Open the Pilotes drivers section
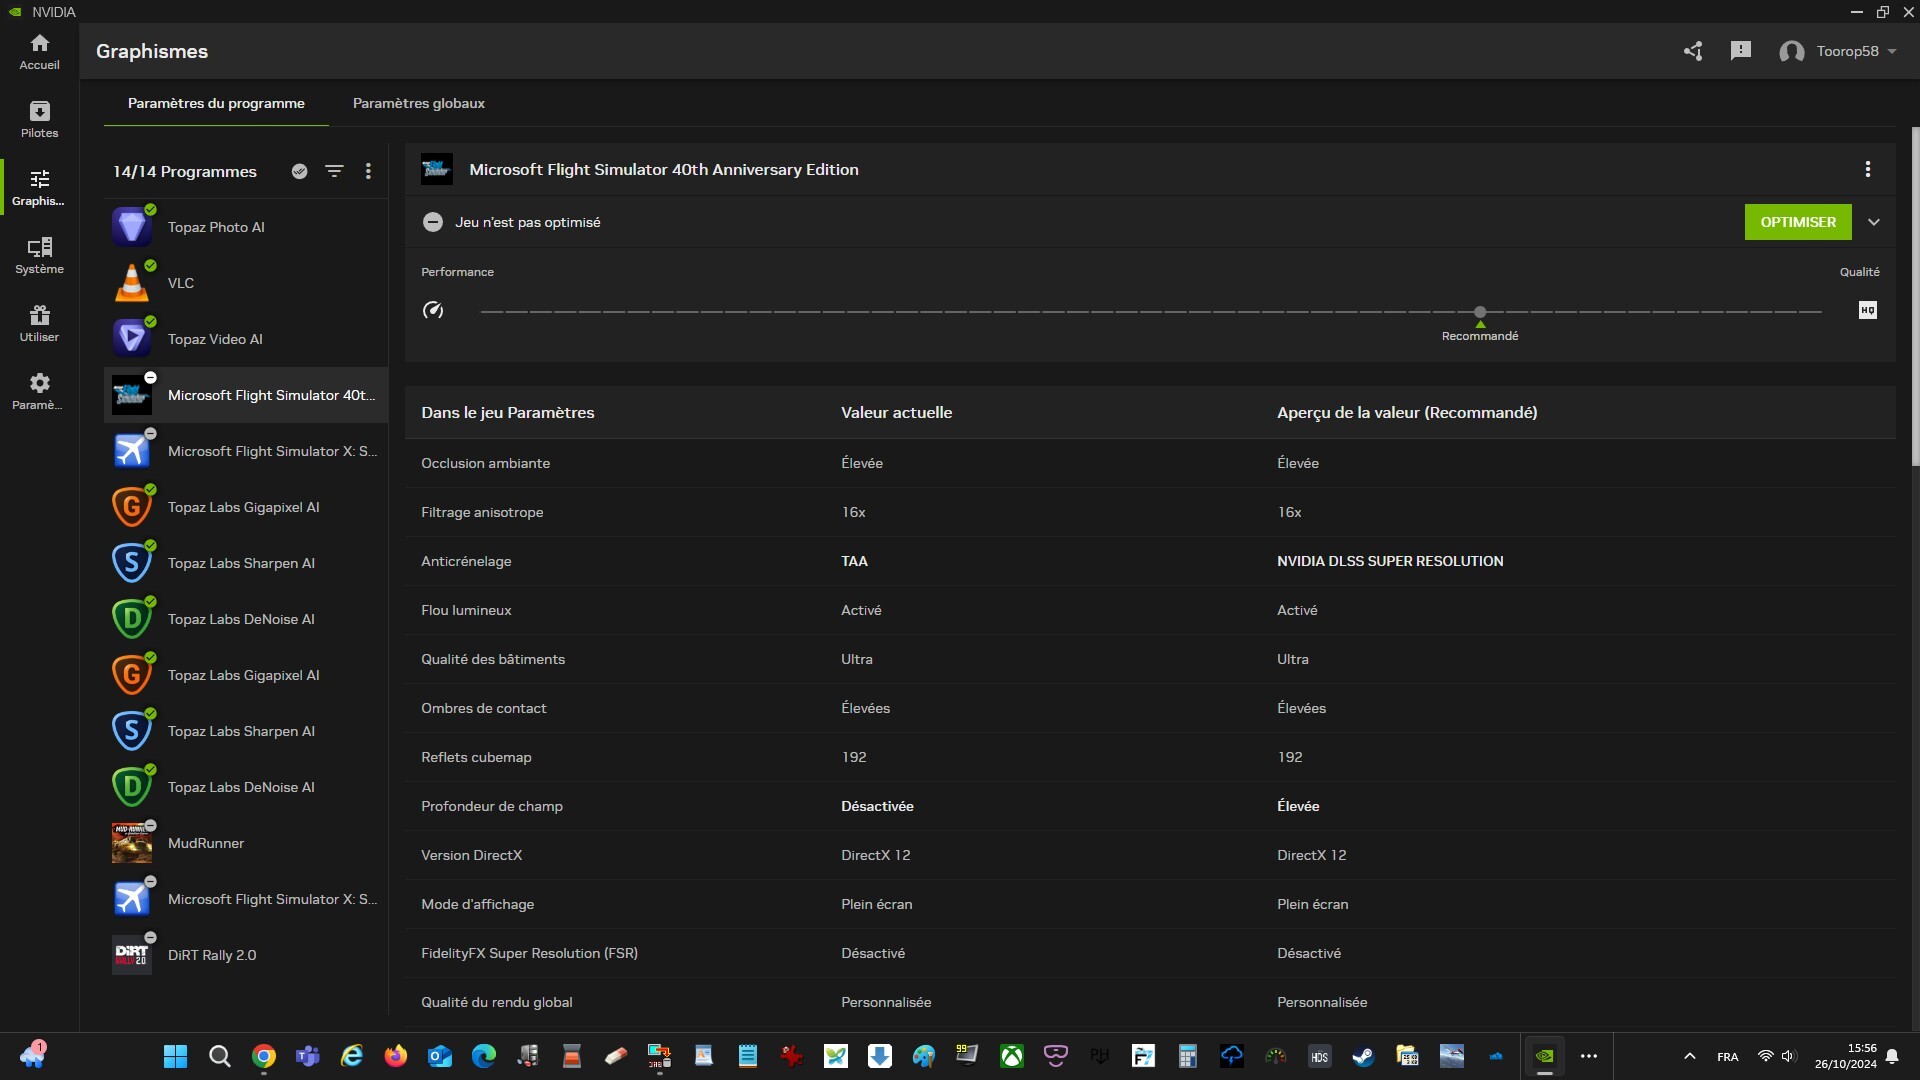The height and width of the screenshot is (1080, 1920). (39, 119)
